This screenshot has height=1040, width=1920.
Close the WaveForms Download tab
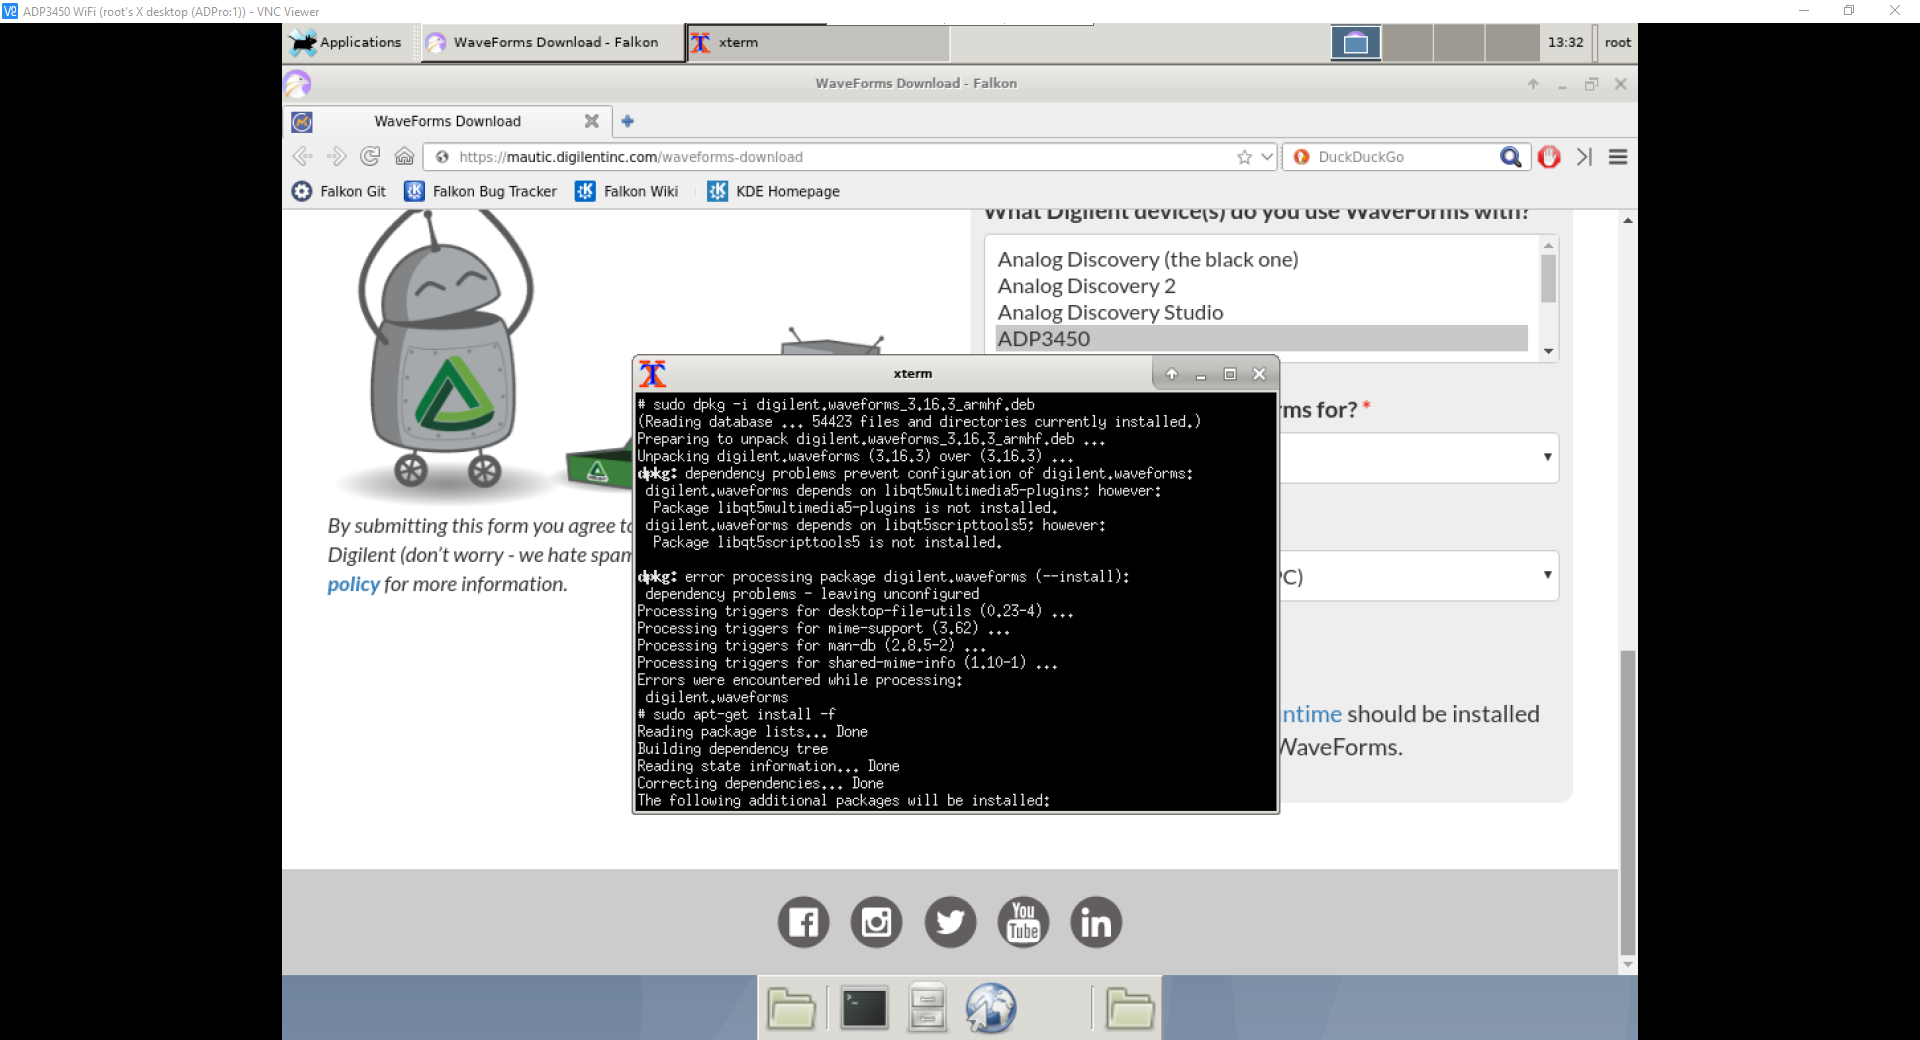point(592,121)
